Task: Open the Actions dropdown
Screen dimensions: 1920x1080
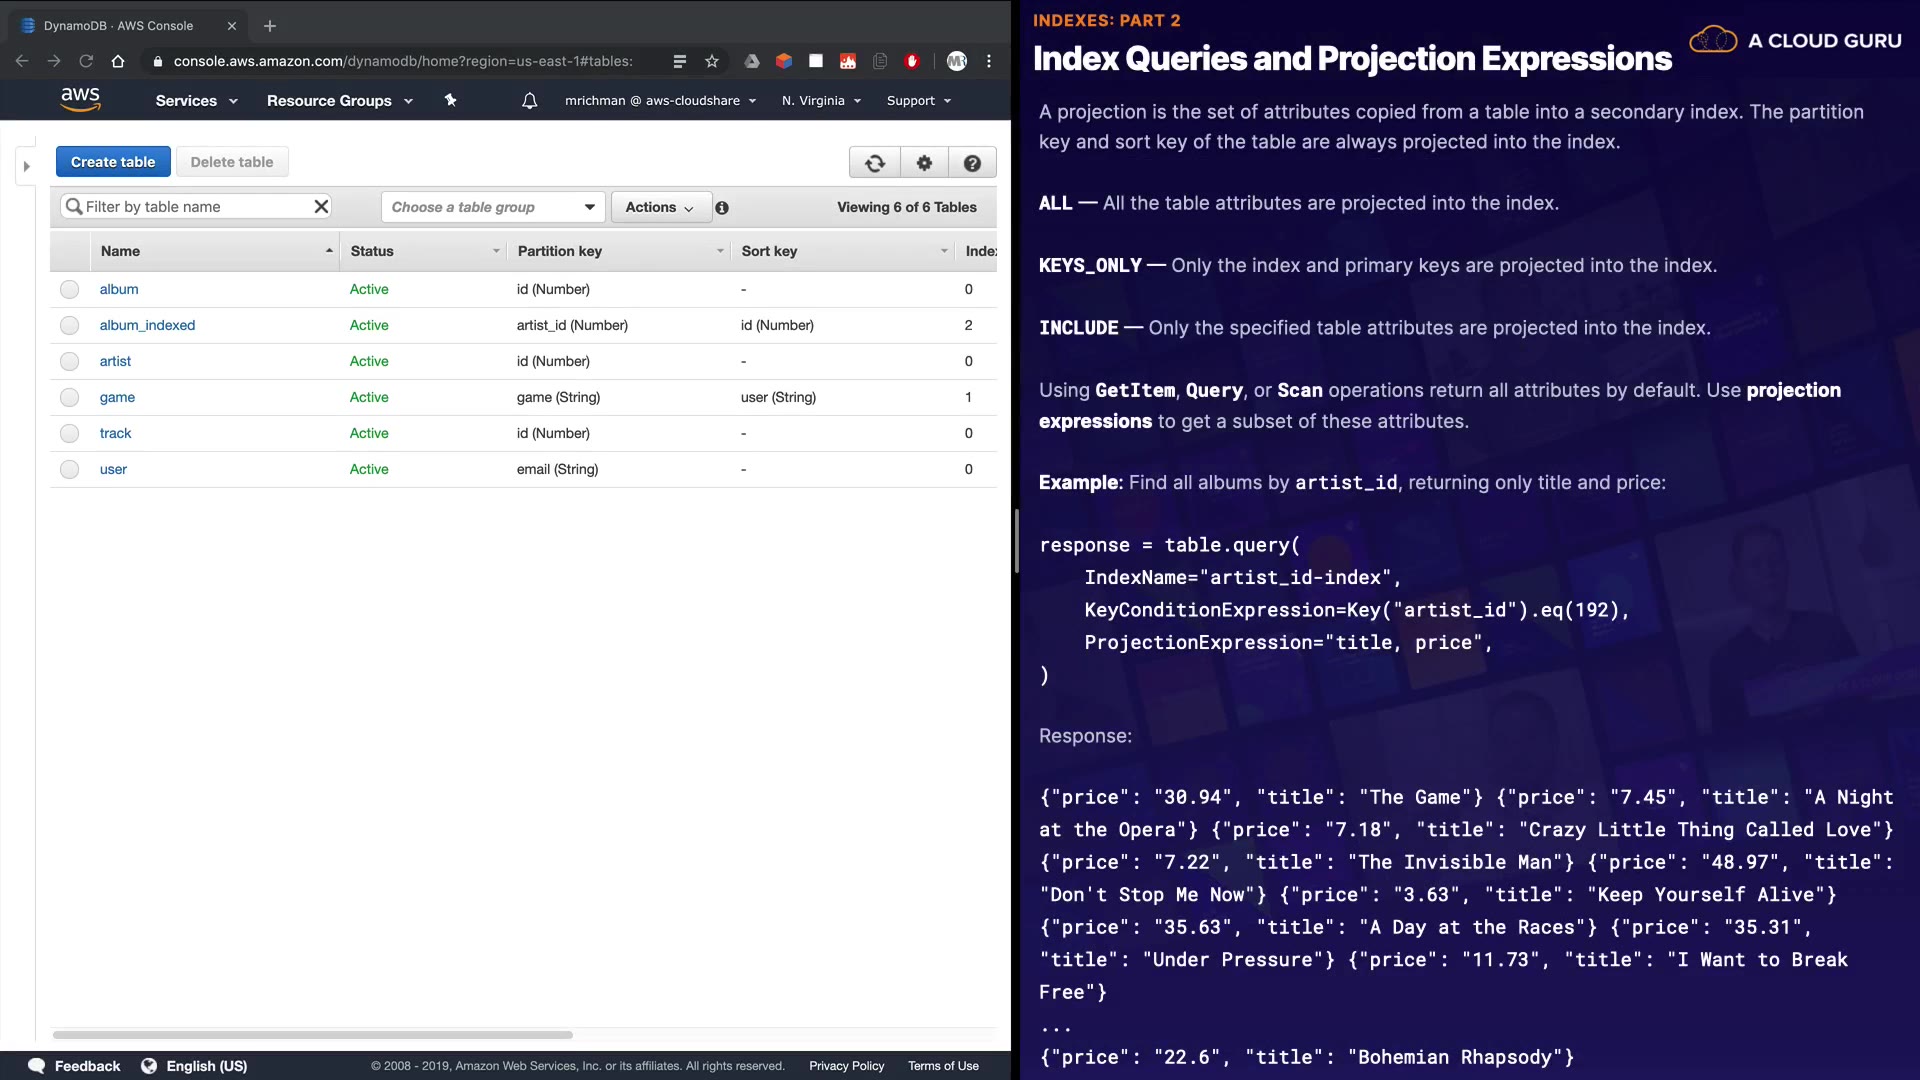Action: pyautogui.click(x=660, y=207)
